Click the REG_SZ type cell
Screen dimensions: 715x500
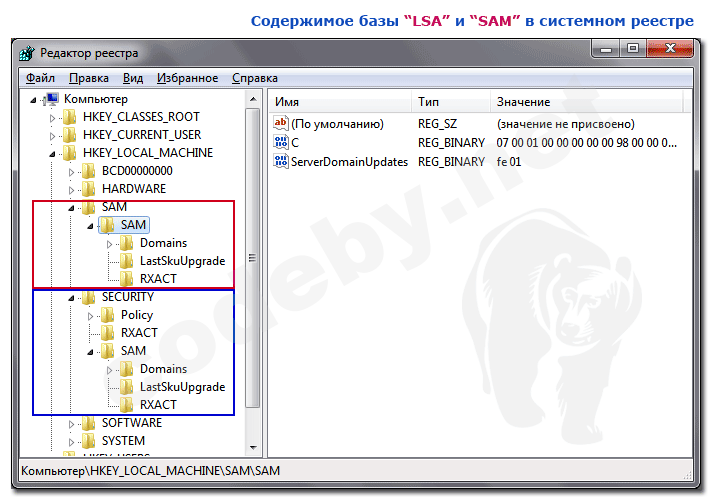pos(437,124)
